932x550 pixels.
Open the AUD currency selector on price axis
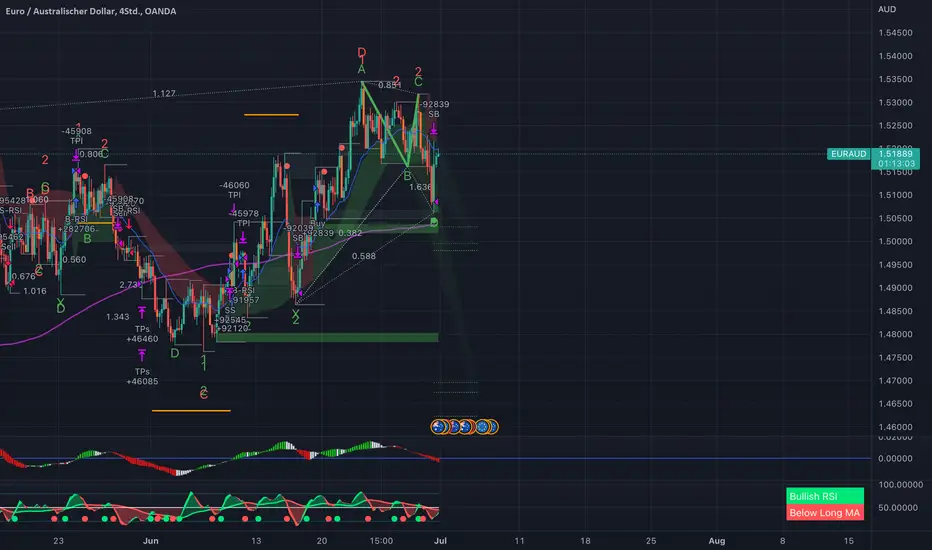click(x=887, y=9)
